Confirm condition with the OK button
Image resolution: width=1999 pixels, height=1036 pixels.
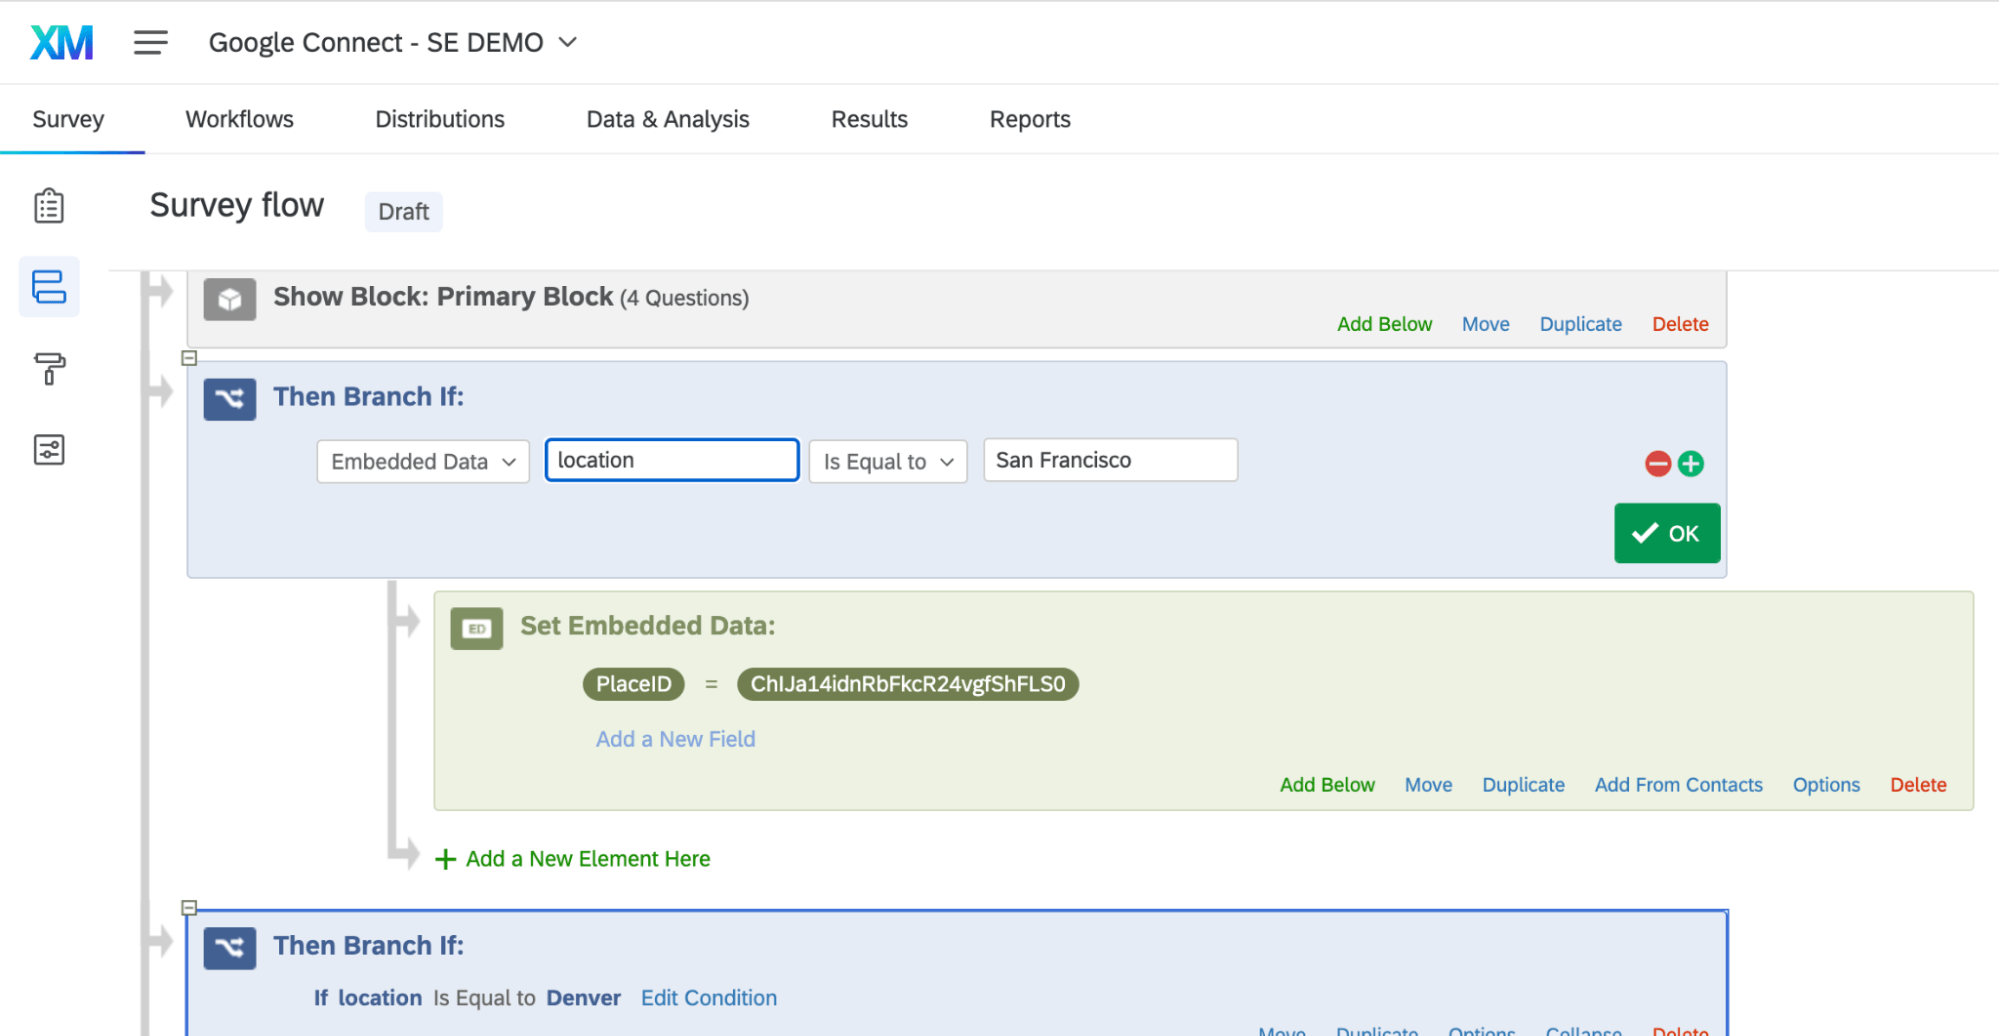pyautogui.click(x=1667, y=533)
